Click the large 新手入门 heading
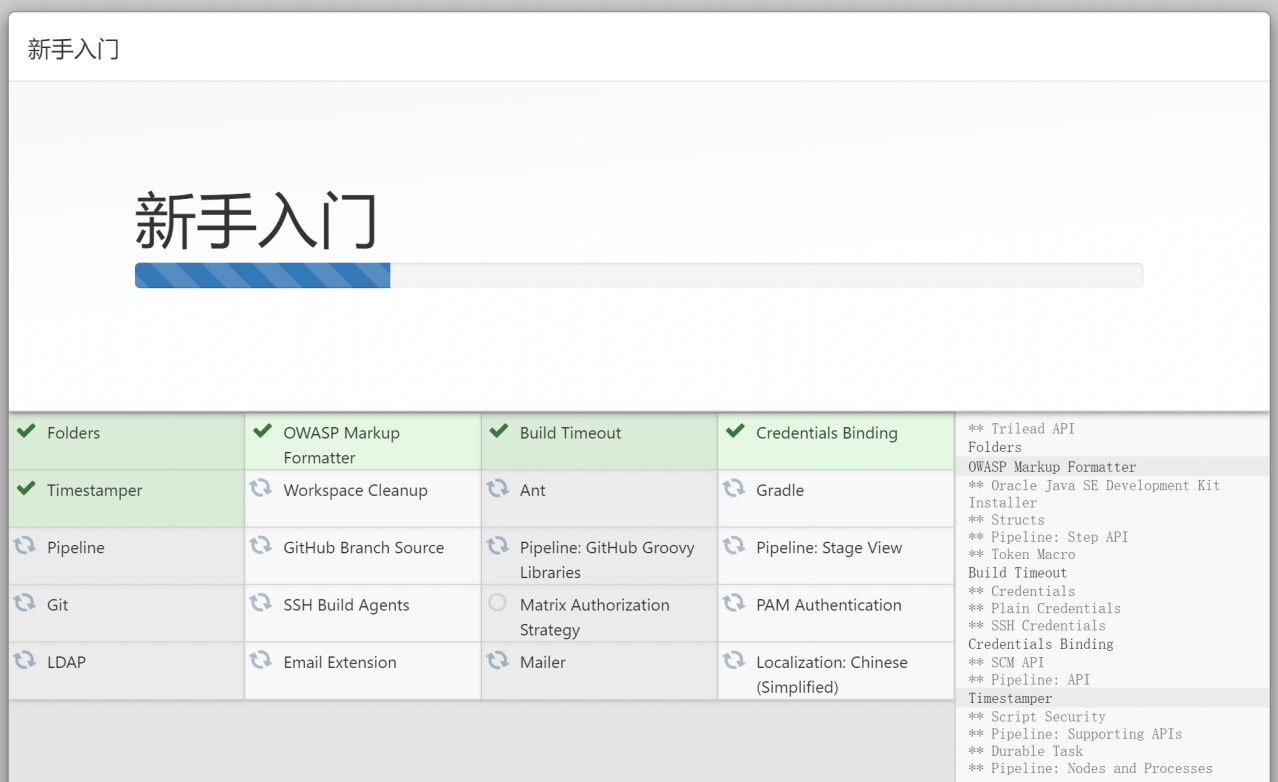 point(256,221)
